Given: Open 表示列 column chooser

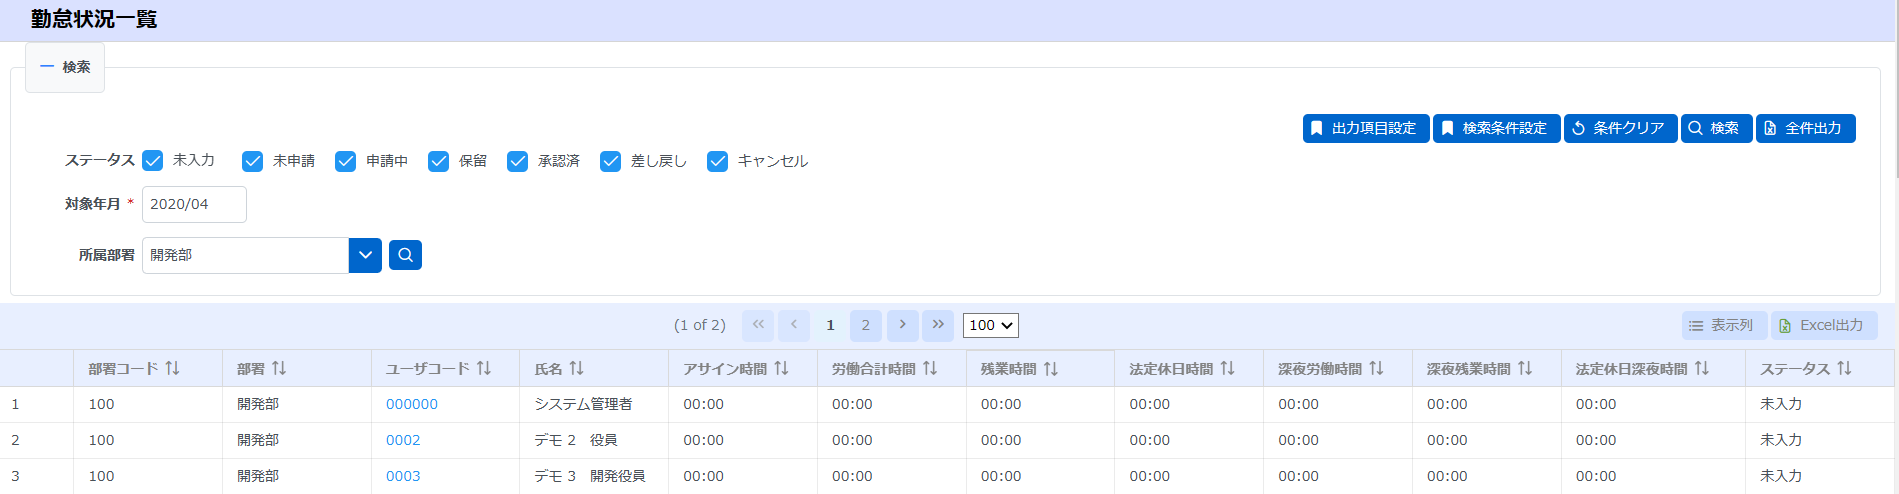Looking at the screenshot, I should pyautogui.click(x=1725, y=325).
